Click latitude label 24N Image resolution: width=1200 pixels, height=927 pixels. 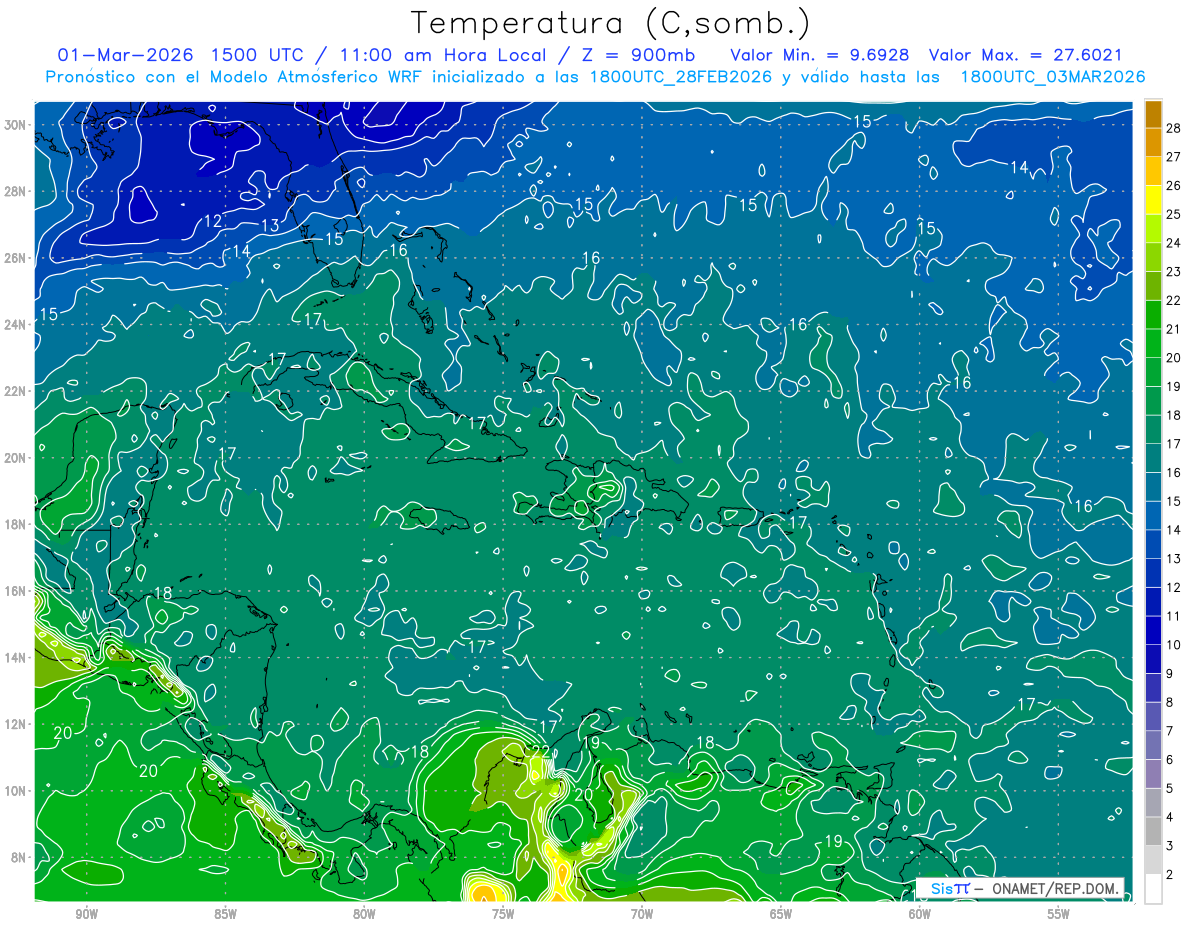[17, 324]
